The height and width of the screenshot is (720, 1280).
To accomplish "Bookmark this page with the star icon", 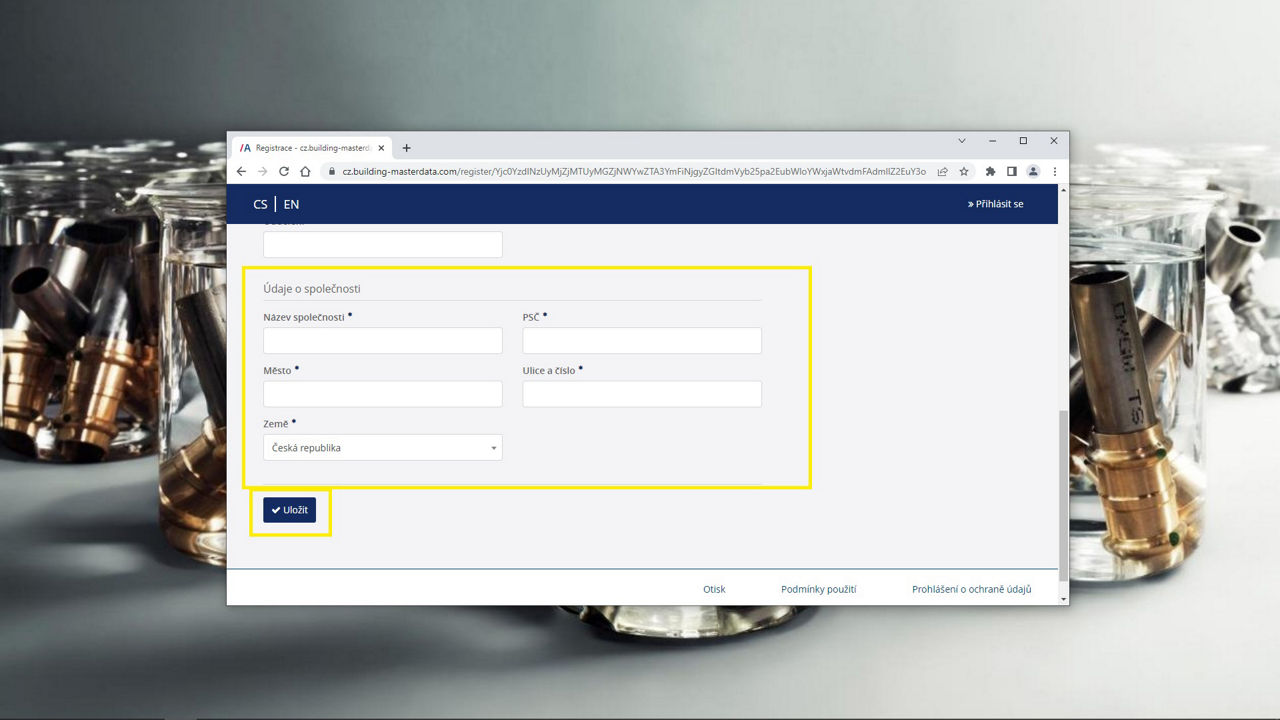I will click(x=964, y=171).
